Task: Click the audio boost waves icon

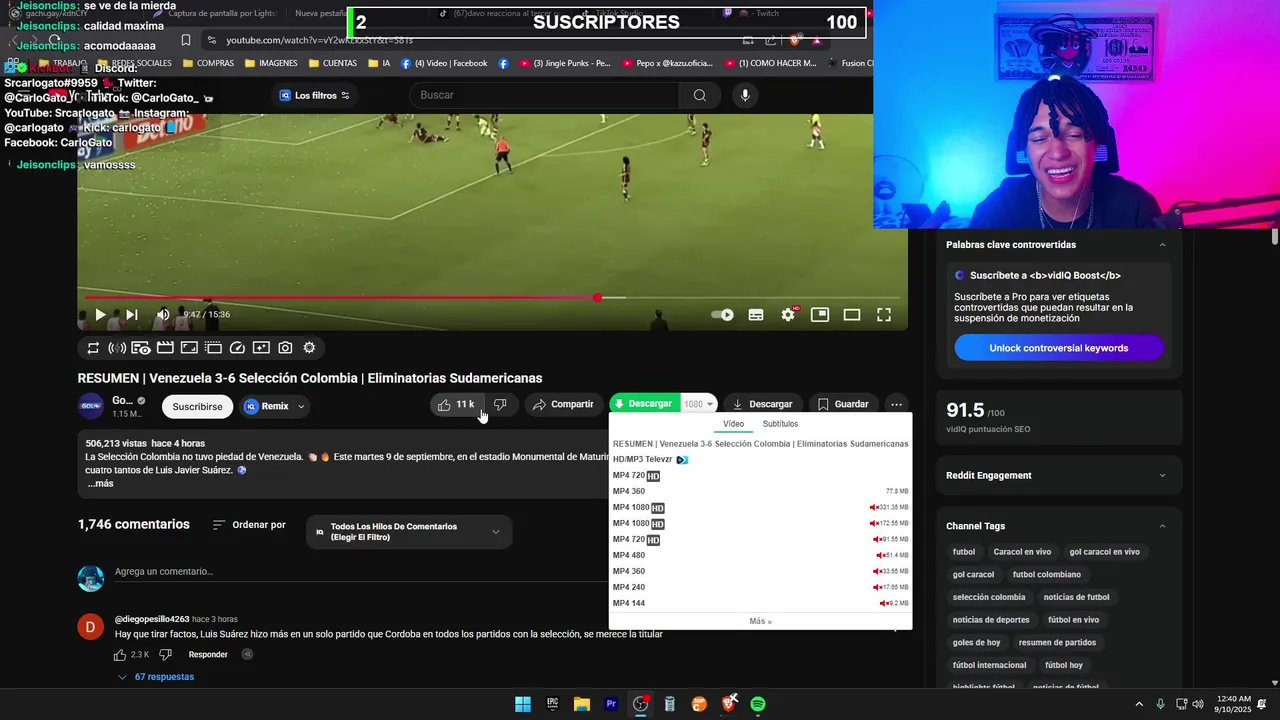Action: [117, 348]
